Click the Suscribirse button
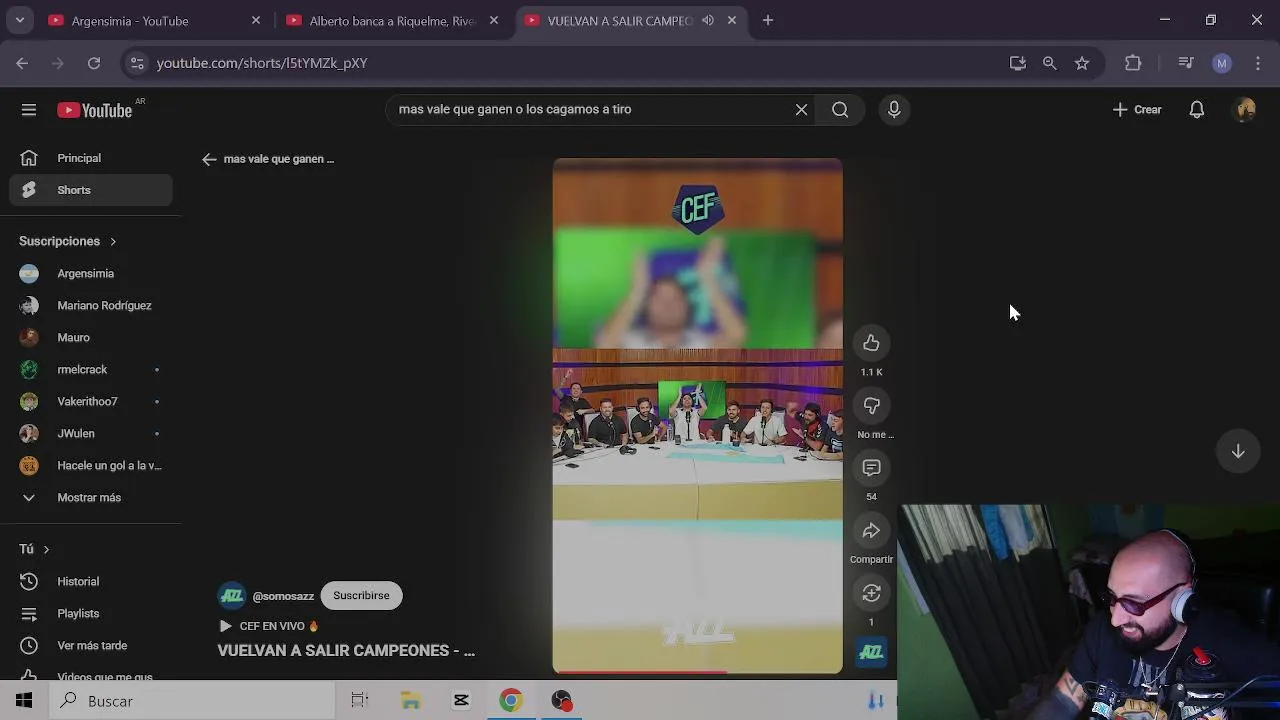Screen dimensions: 1280x720 click(x=361, y=596)
